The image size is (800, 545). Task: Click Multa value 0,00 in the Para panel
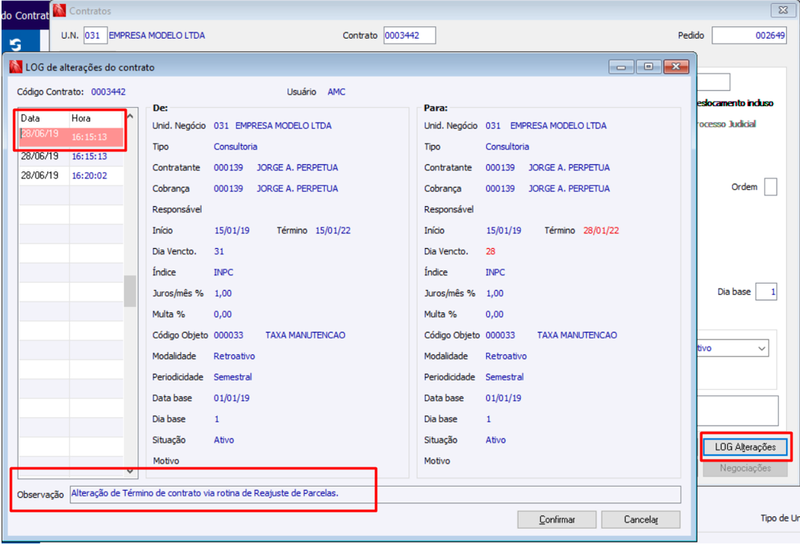(494, 314)
